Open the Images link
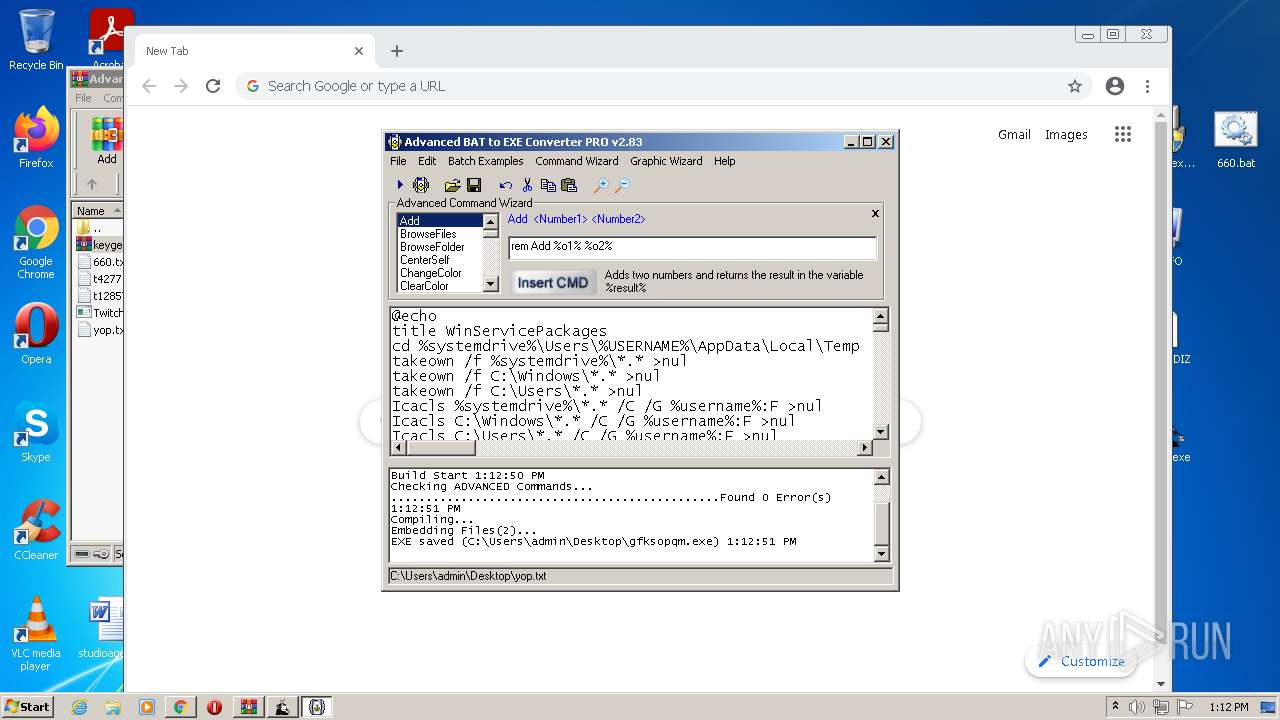 coord(1066,134)
